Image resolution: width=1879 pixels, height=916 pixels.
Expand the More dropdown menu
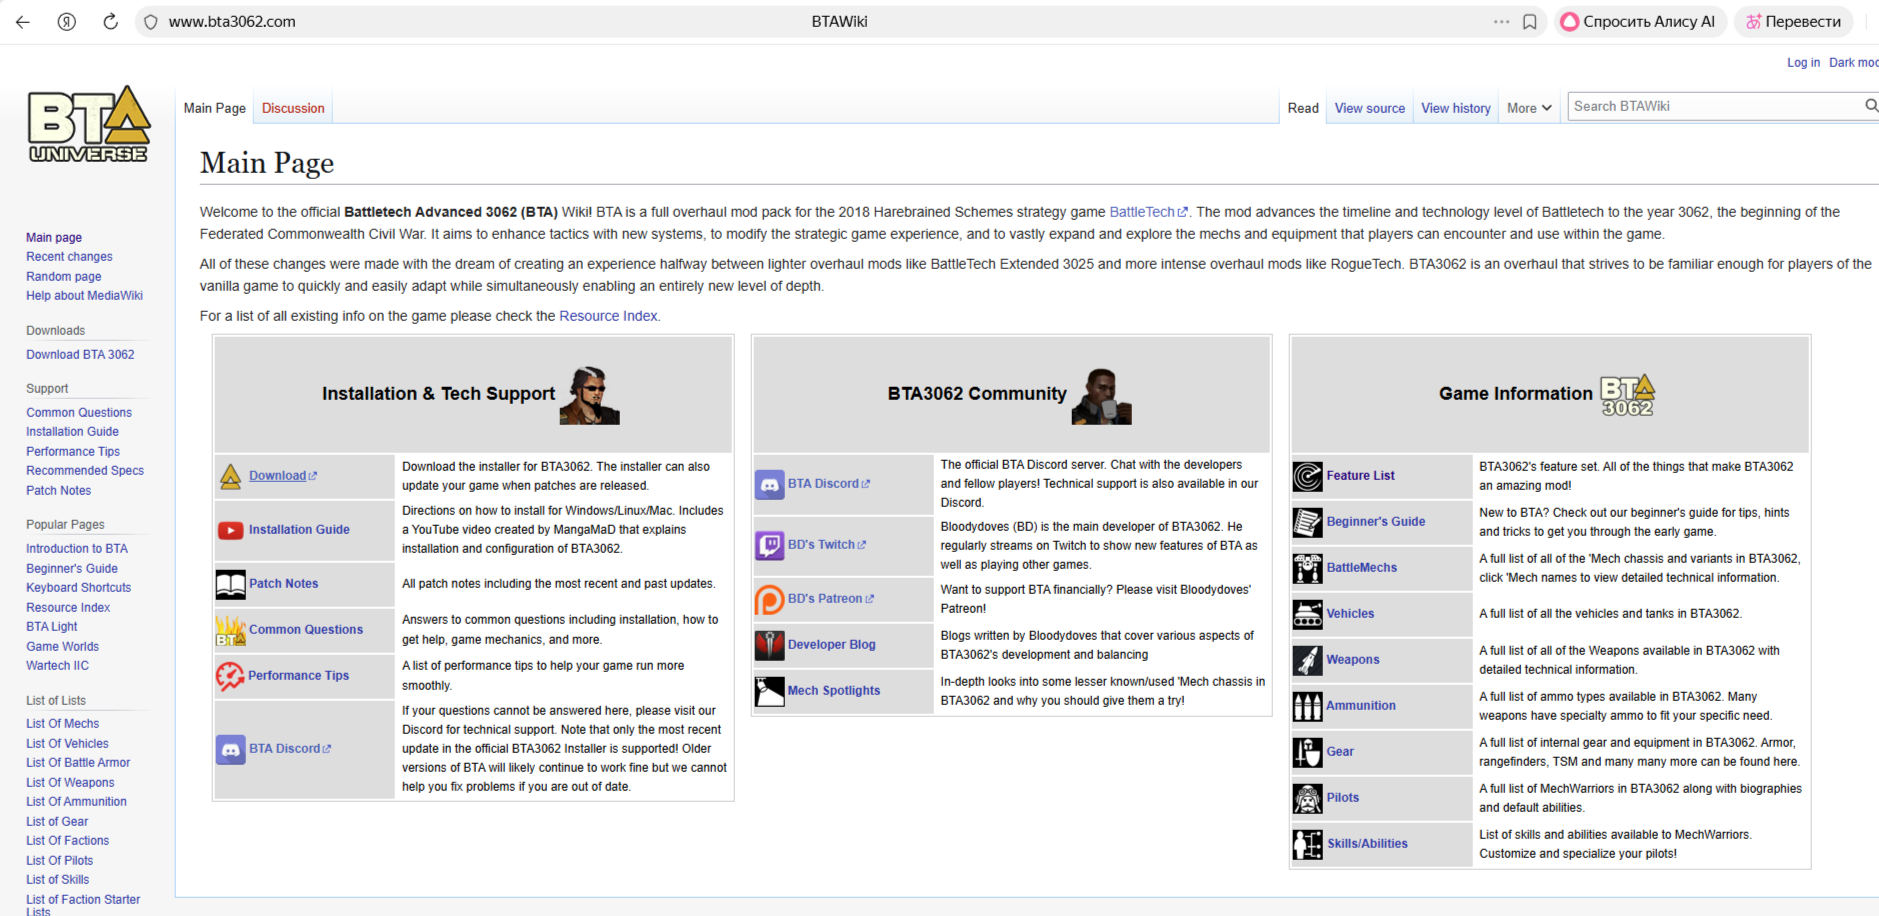tap(1529, 108)
